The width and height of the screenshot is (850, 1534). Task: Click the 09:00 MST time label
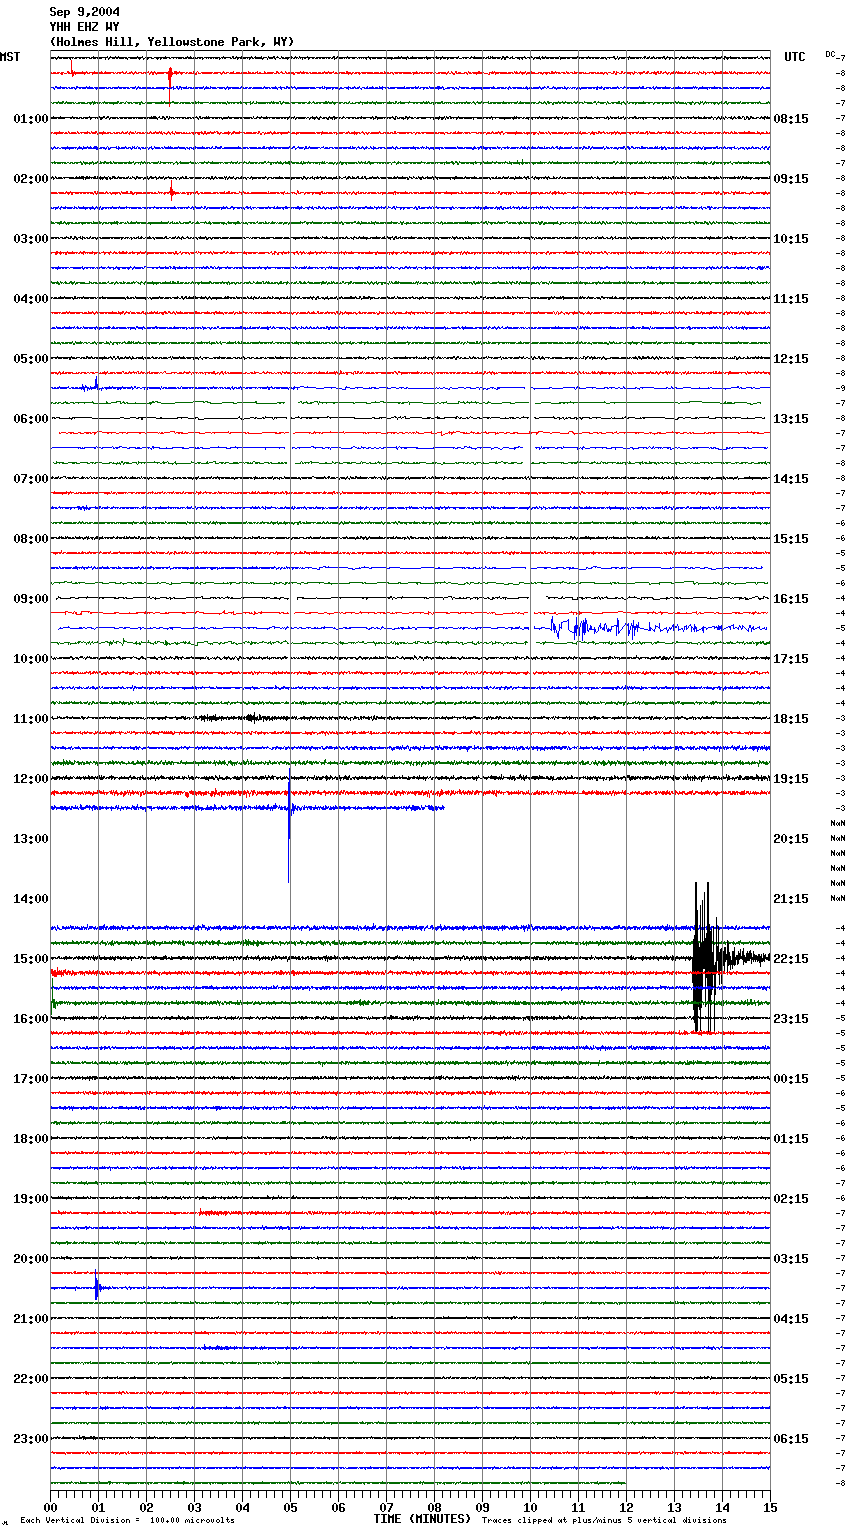[x=30, y=599]
